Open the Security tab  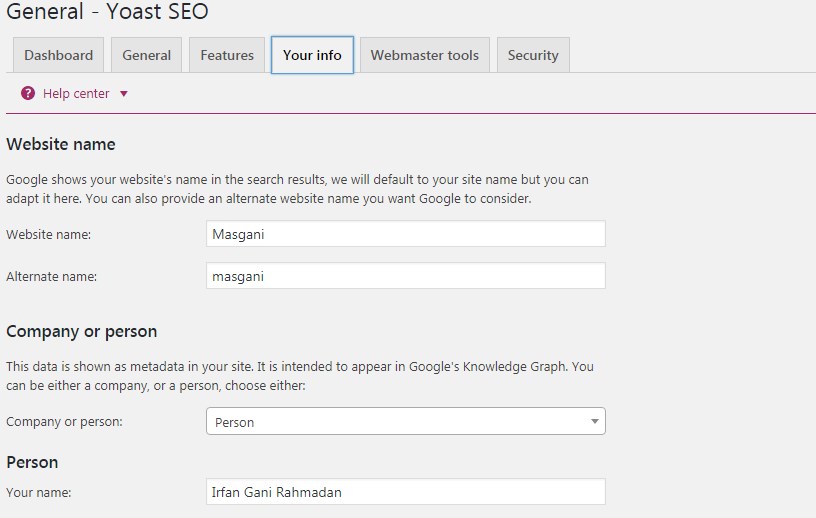pyautogui.click(x=533, y=55)
